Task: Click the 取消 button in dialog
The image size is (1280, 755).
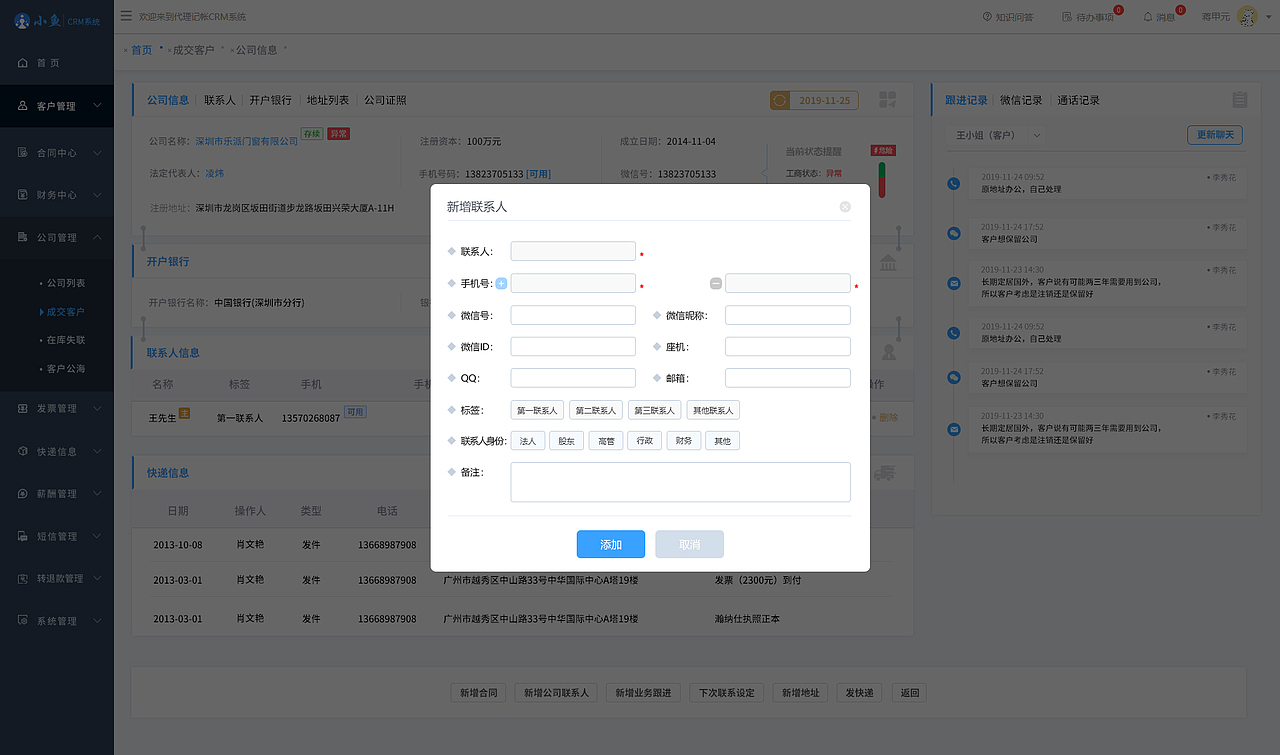Action: 690,544
